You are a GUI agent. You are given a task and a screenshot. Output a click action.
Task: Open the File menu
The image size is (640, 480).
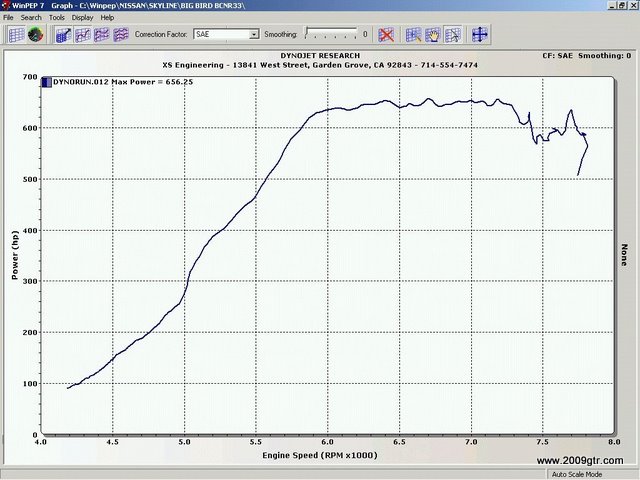tap(8, 18)
